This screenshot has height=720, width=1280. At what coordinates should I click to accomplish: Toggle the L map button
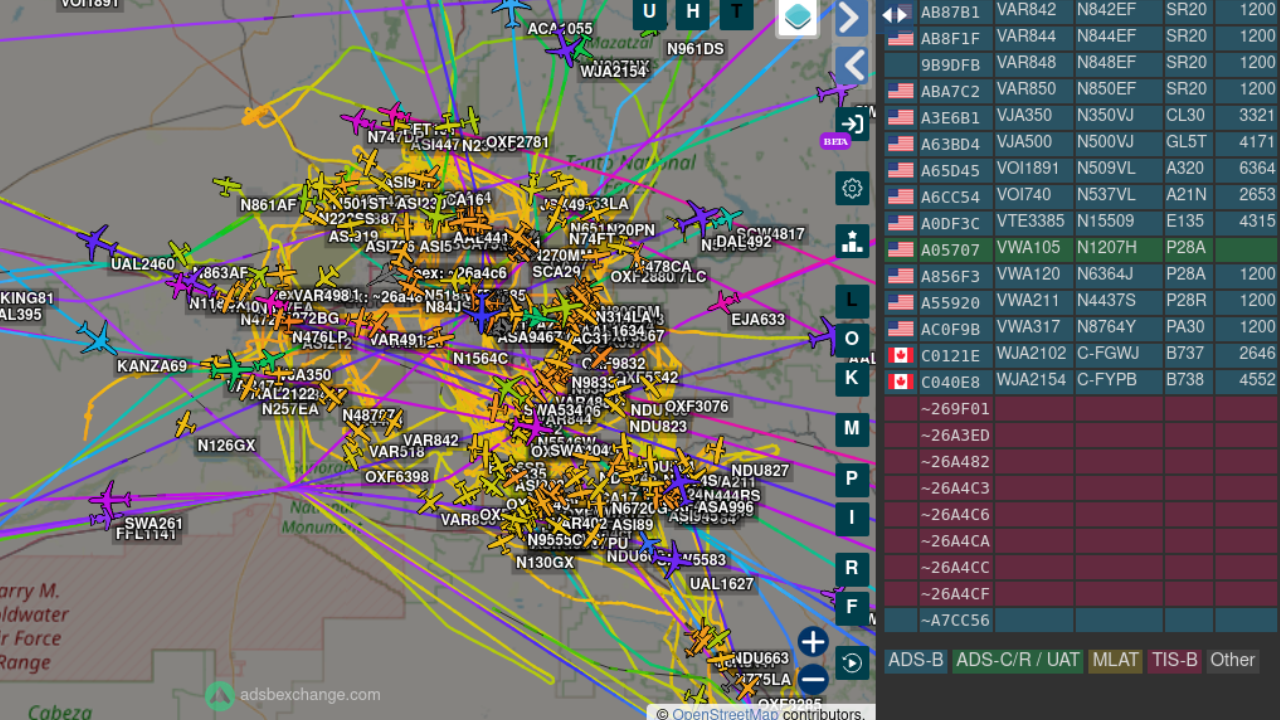(852, 301)
